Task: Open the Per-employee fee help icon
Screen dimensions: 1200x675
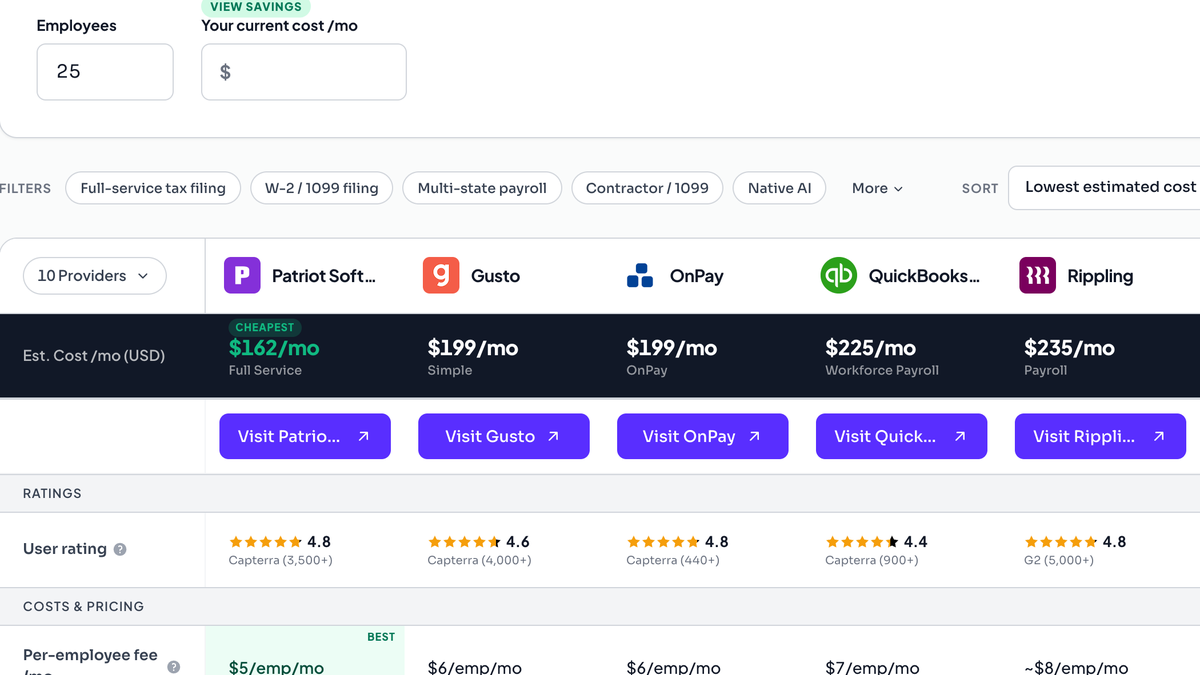Action: click(173, 667)
